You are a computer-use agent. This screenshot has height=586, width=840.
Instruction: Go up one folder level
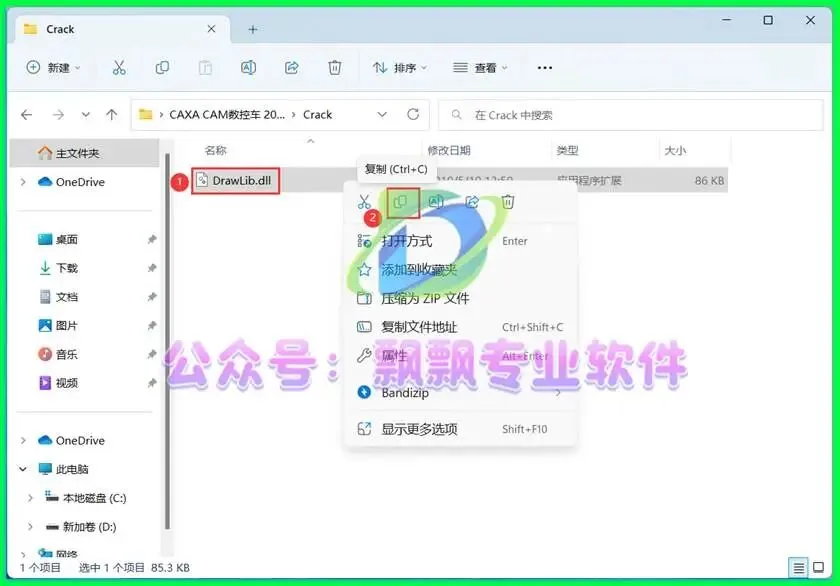click(111, 115)
